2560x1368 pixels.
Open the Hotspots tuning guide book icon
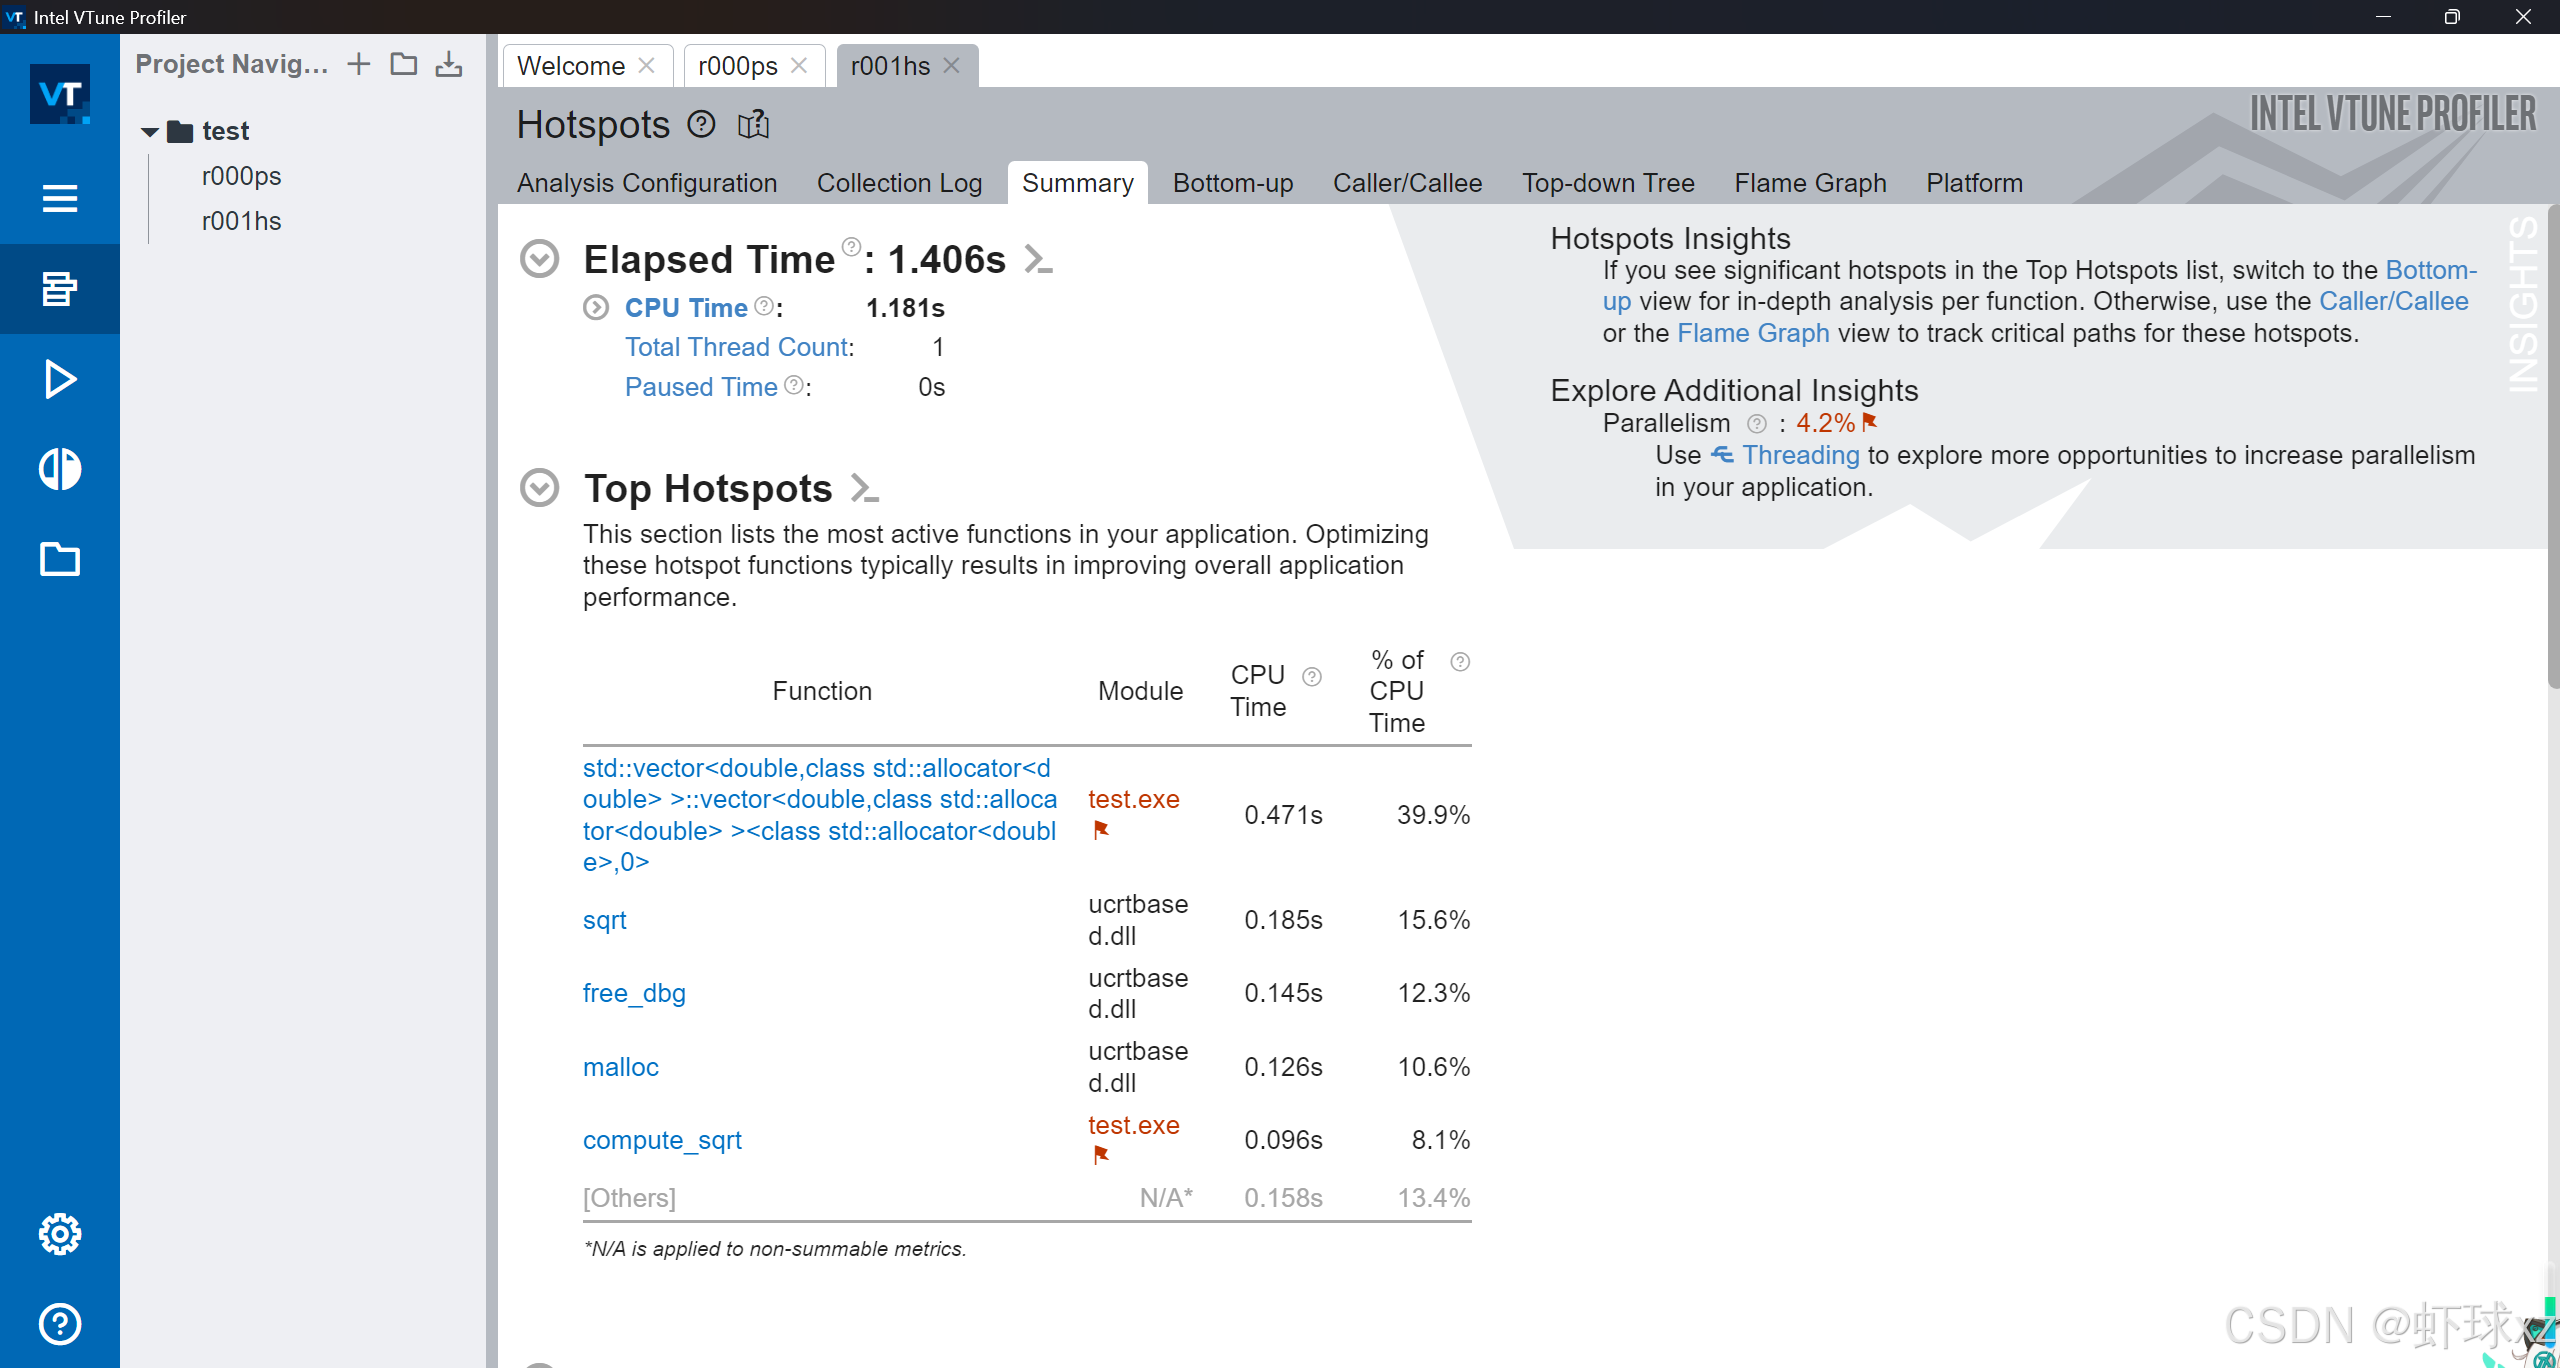coord(753,125)
